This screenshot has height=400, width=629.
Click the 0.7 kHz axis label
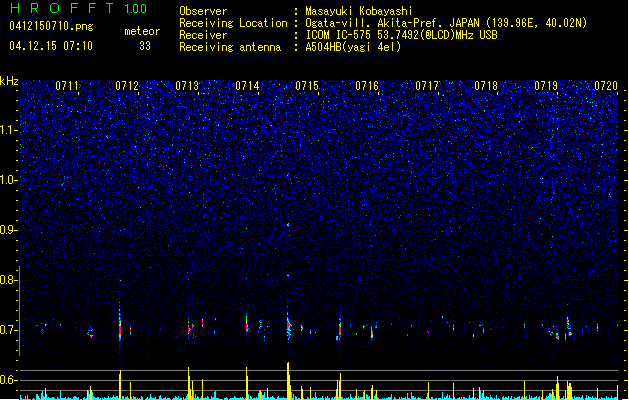tap(9, 330)
